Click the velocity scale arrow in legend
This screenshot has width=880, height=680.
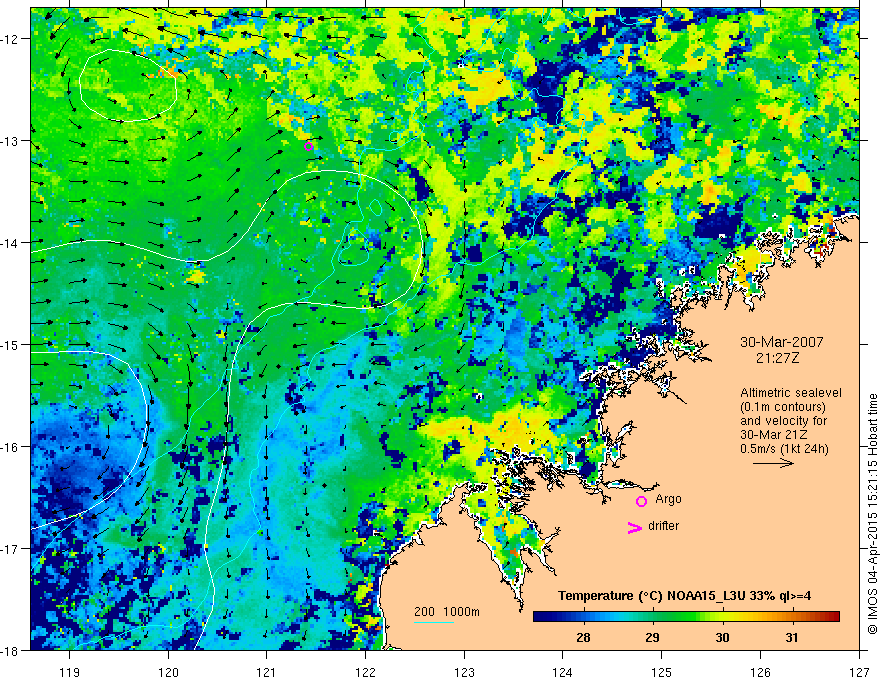(x=773, y=463)
